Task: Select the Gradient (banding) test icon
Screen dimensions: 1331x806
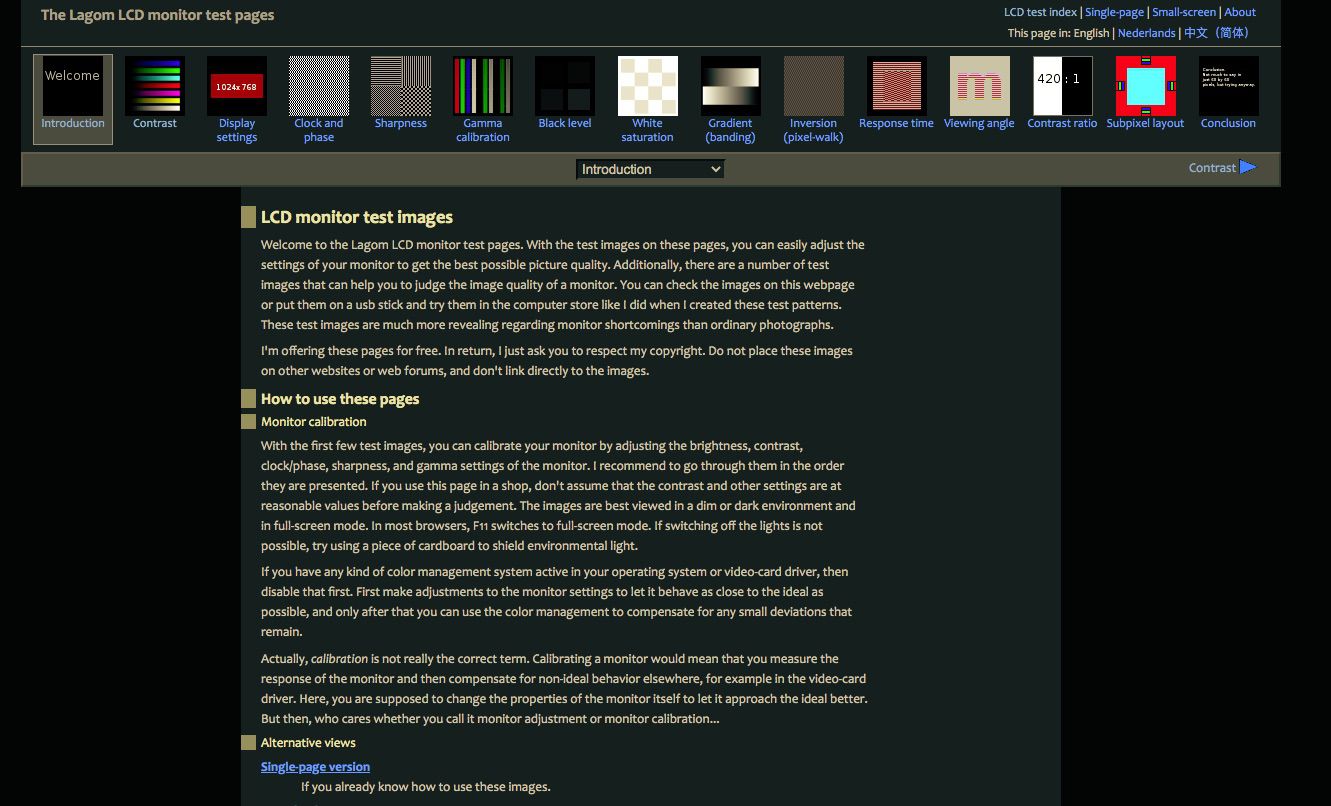Action: click(730, 86)
